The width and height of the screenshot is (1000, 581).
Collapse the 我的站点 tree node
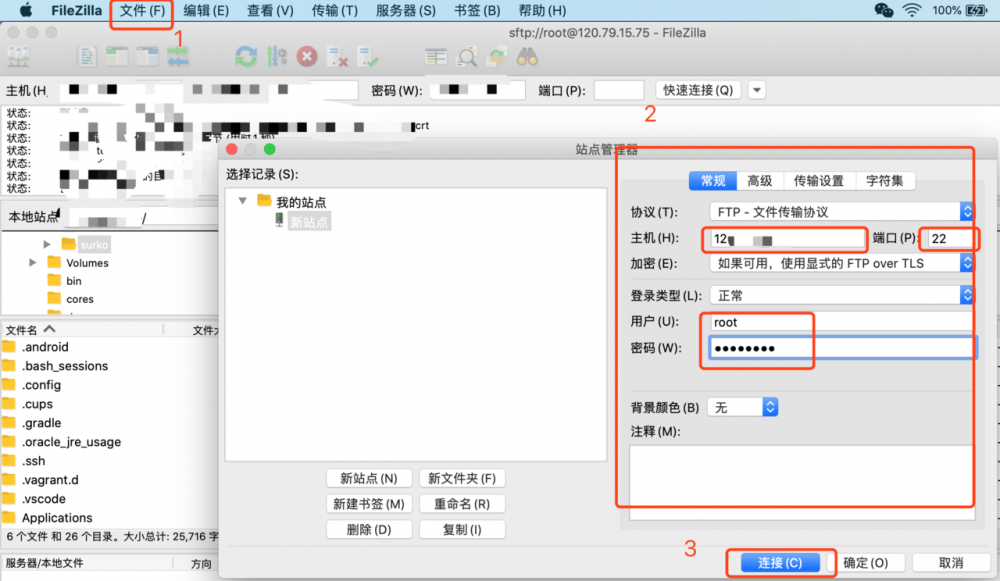[239, 199]
